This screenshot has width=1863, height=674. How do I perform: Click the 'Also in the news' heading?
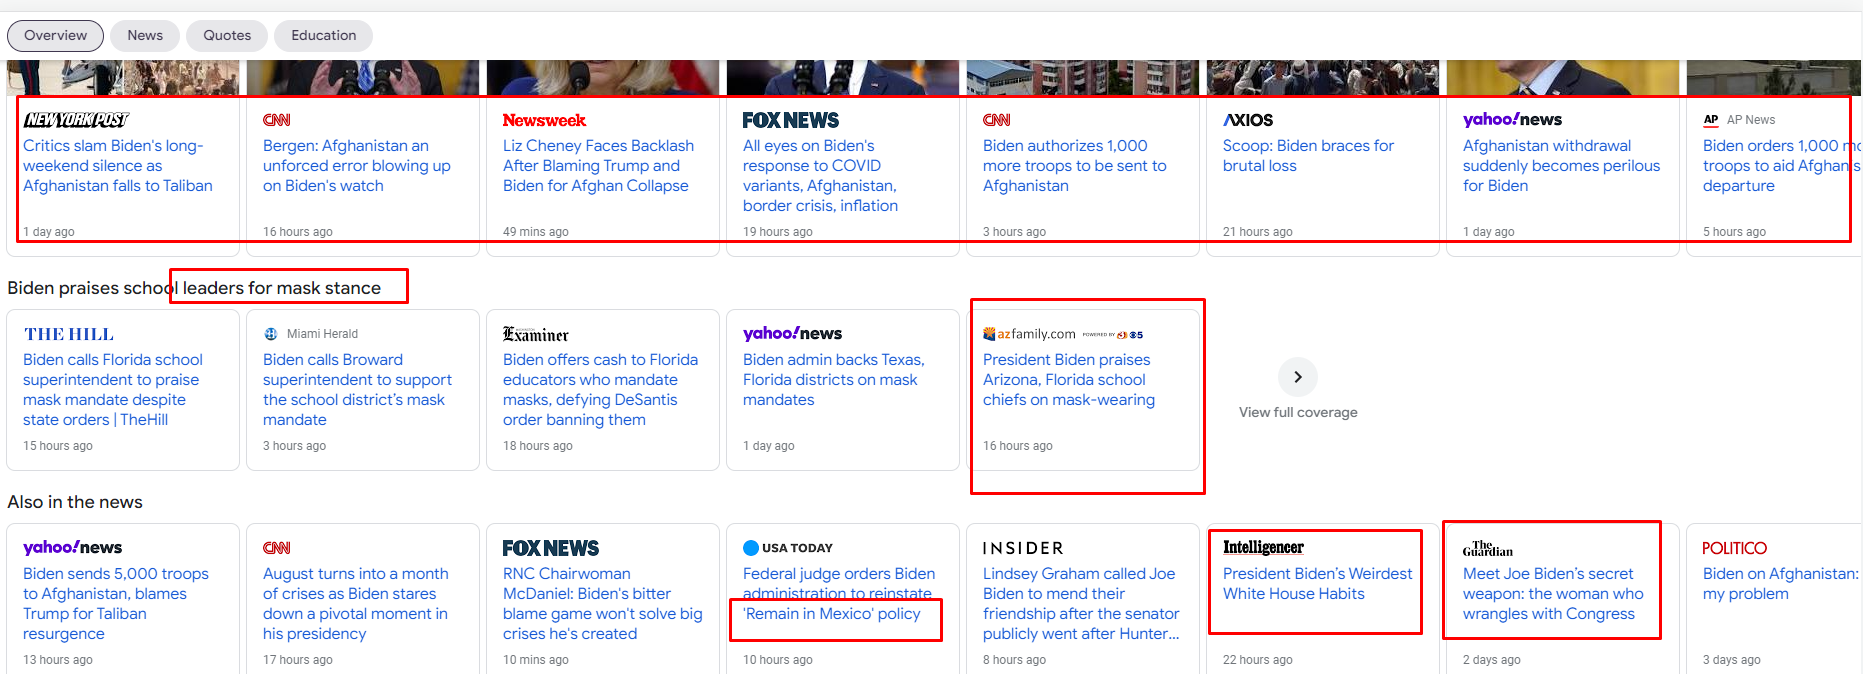75,502
